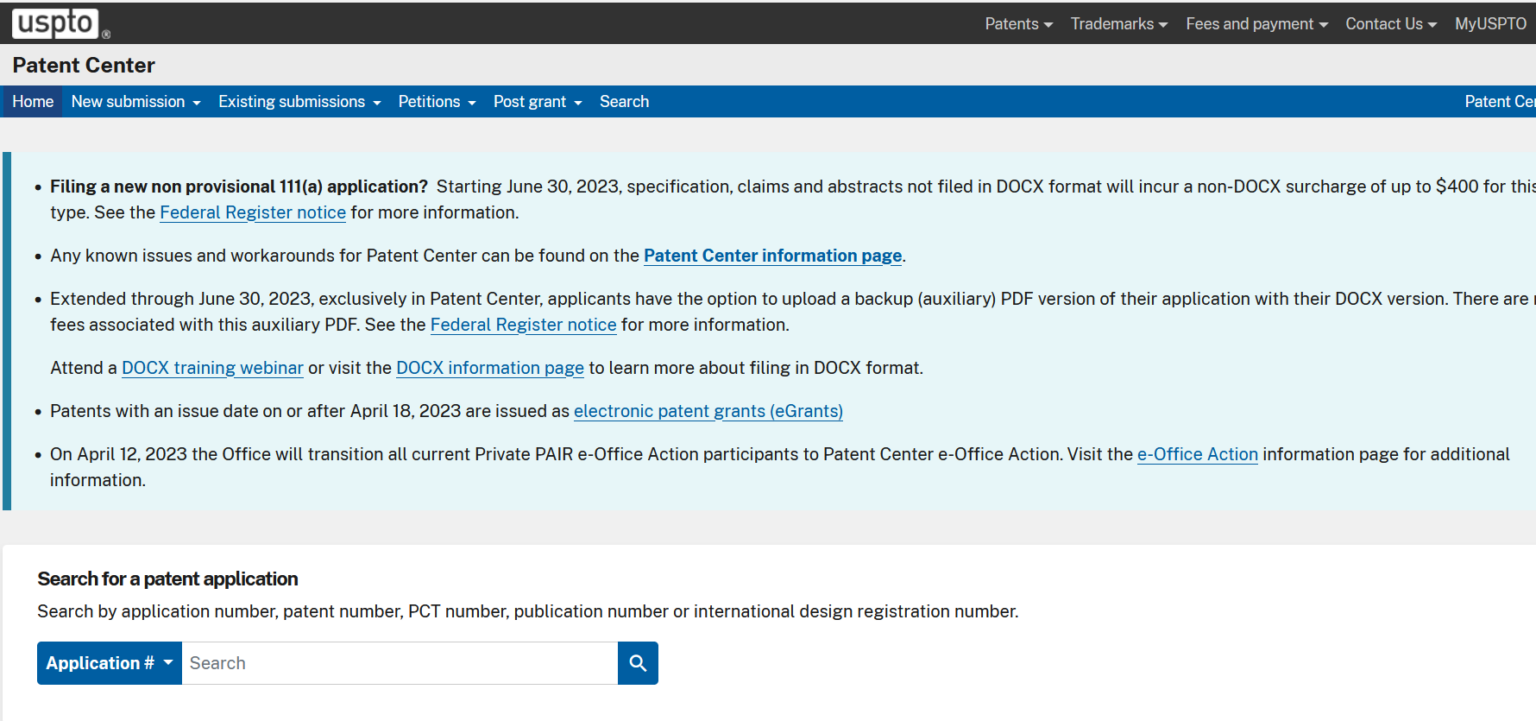Click the magnifying glass search icon
The width and height of the screenshot is (1536, 721).
tap(637, 662)
